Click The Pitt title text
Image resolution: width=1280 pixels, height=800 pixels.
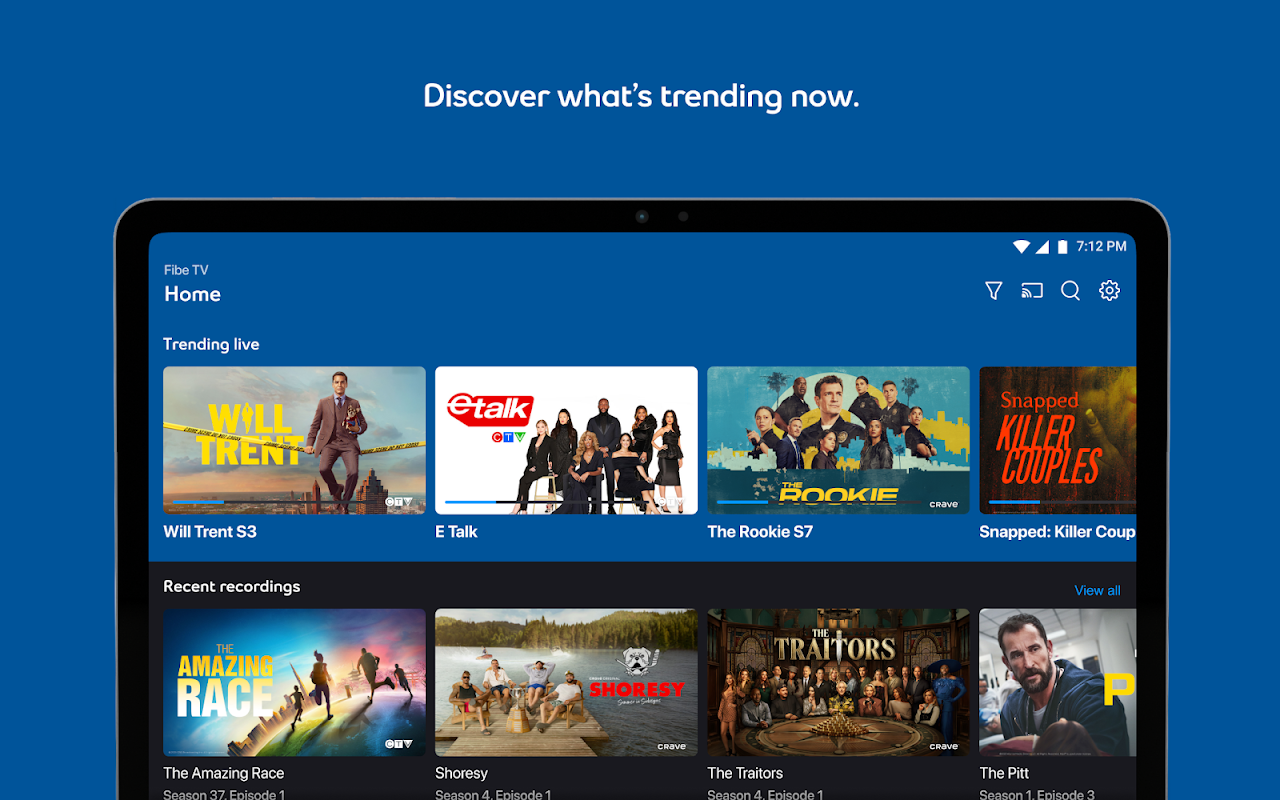1005,773
